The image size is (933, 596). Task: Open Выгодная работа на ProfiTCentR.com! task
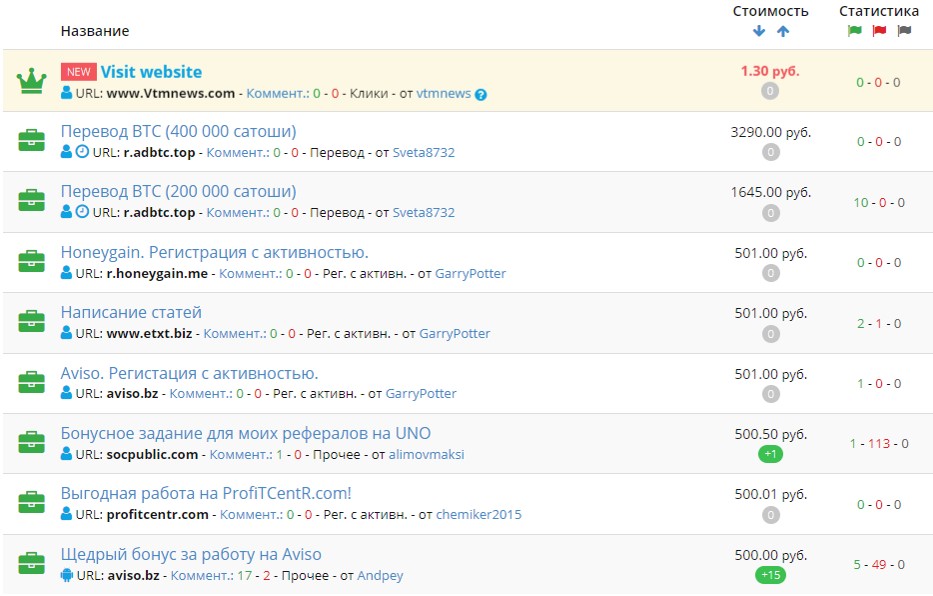pyautogui.click(x=206, y=494)
